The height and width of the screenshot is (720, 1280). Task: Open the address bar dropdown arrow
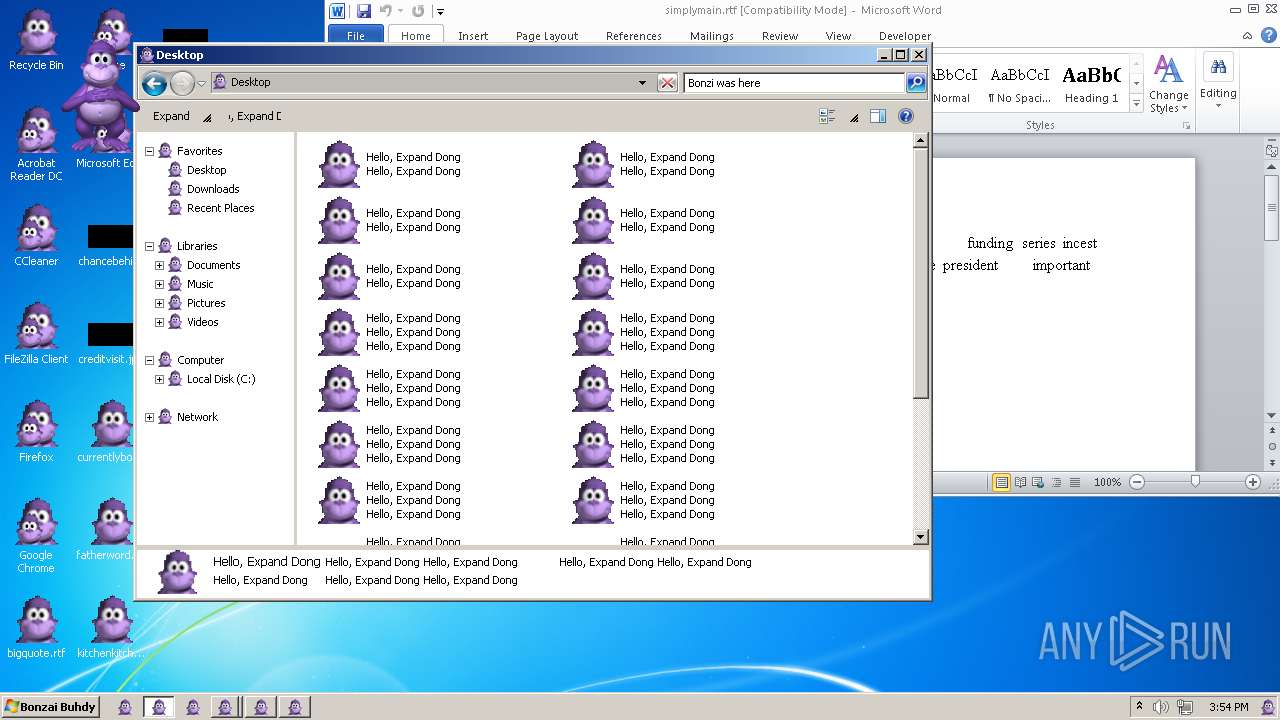click(x=642, y=83)
